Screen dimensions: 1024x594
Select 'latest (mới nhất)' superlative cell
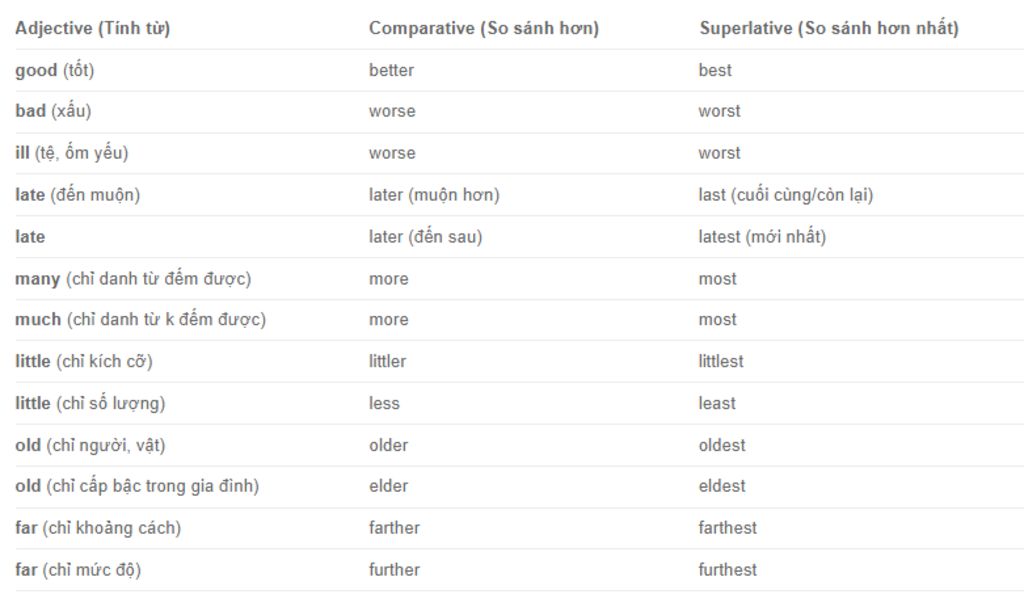762,237
